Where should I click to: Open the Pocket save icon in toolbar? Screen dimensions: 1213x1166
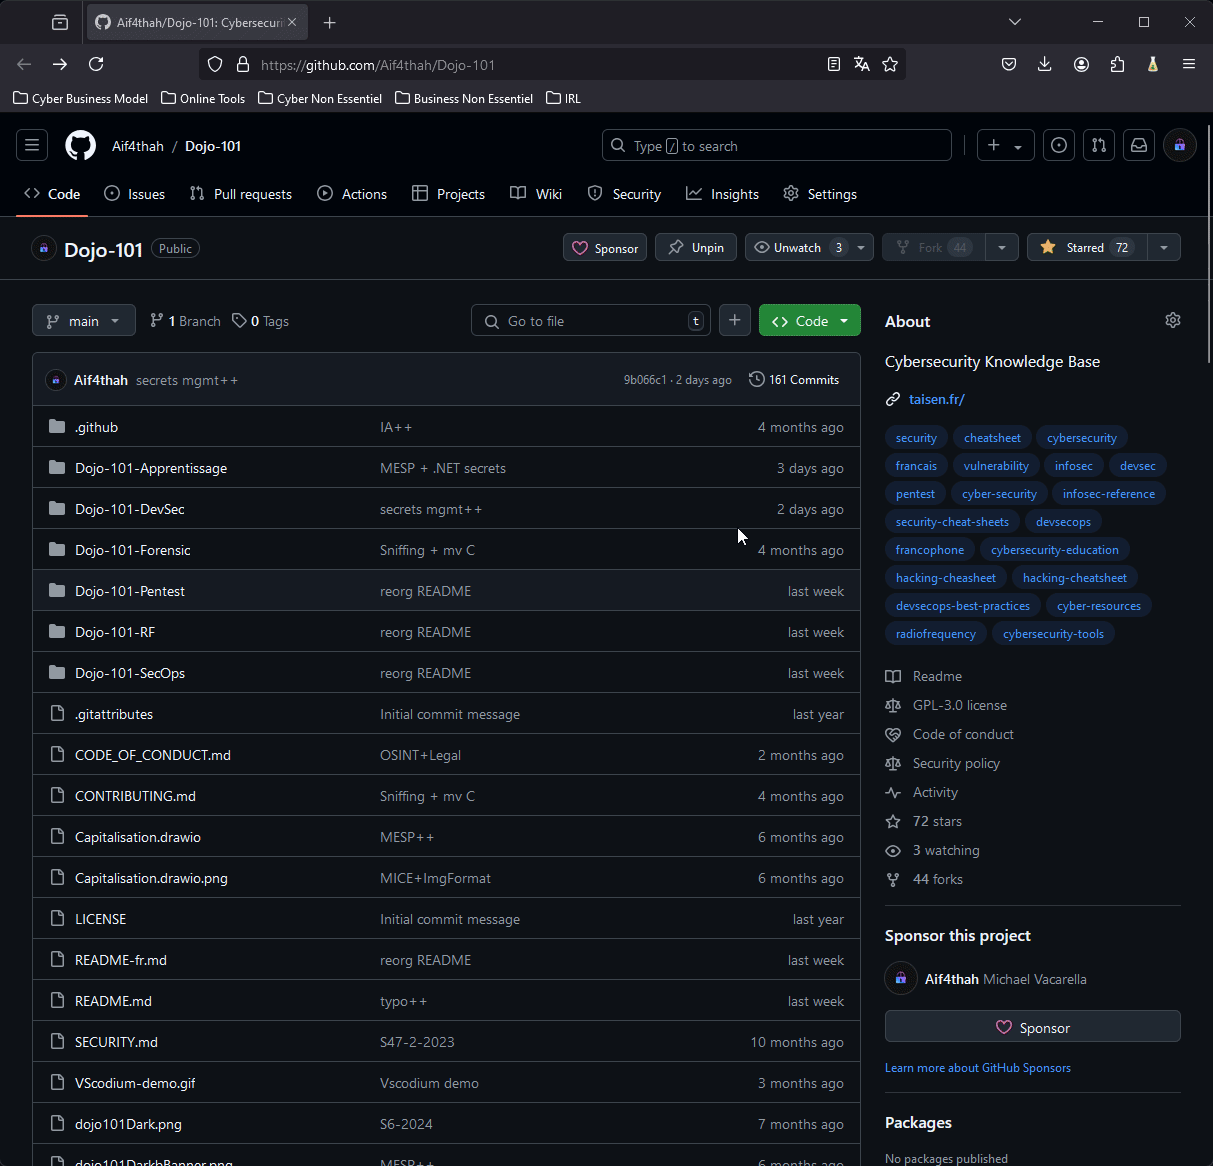(1009, 64)
